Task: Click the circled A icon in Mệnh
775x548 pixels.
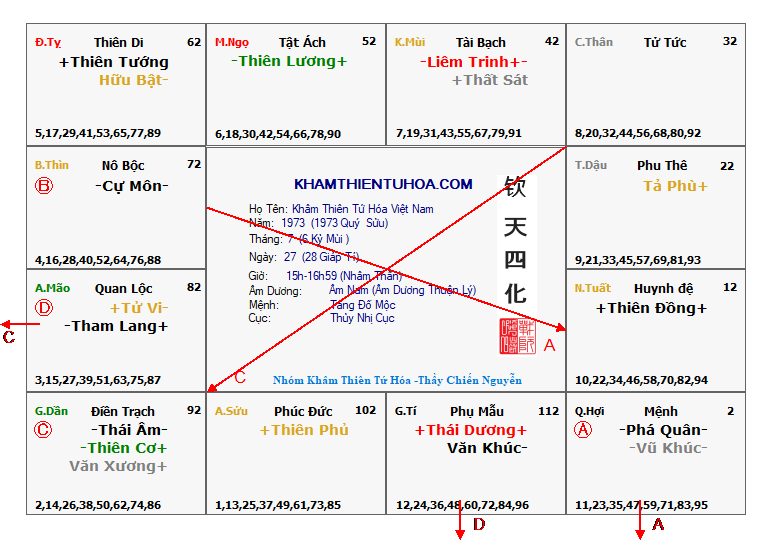Action: (x=583, y=430)
